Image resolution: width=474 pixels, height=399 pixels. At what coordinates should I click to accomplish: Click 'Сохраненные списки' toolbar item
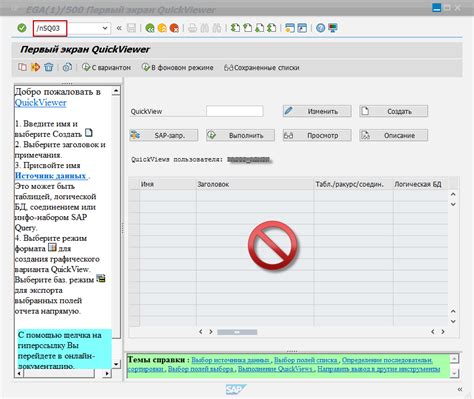tap(262, 68)
